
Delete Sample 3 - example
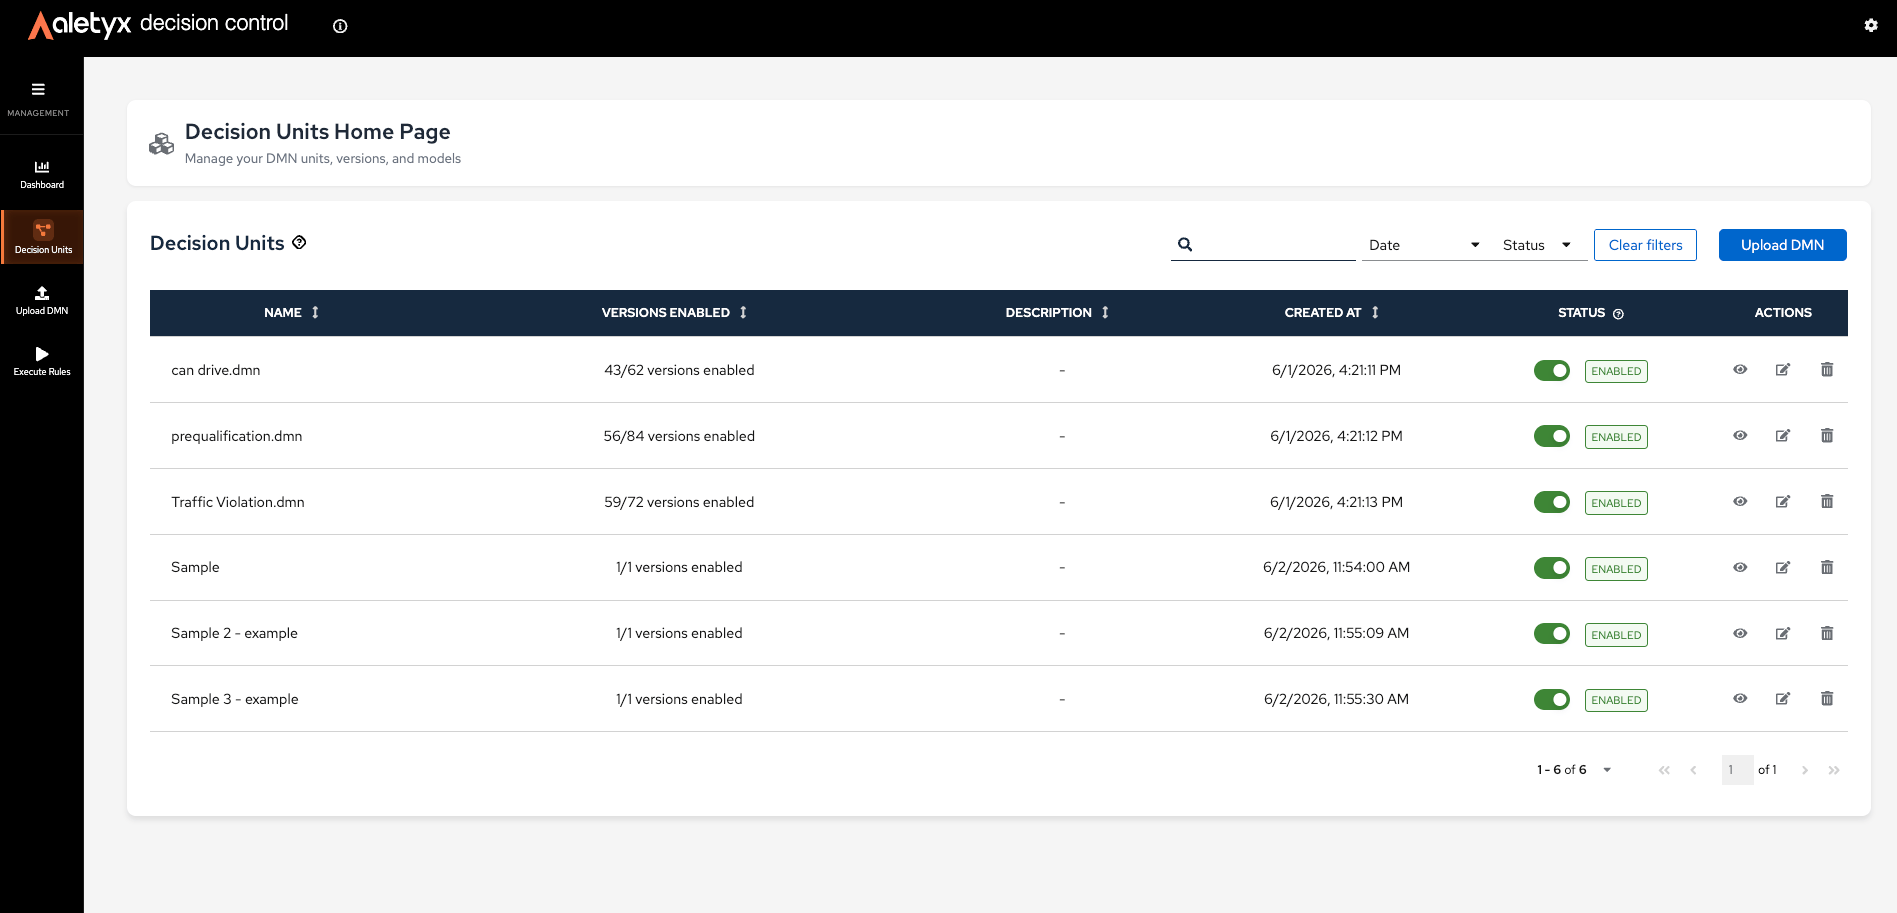[1827, 699]
